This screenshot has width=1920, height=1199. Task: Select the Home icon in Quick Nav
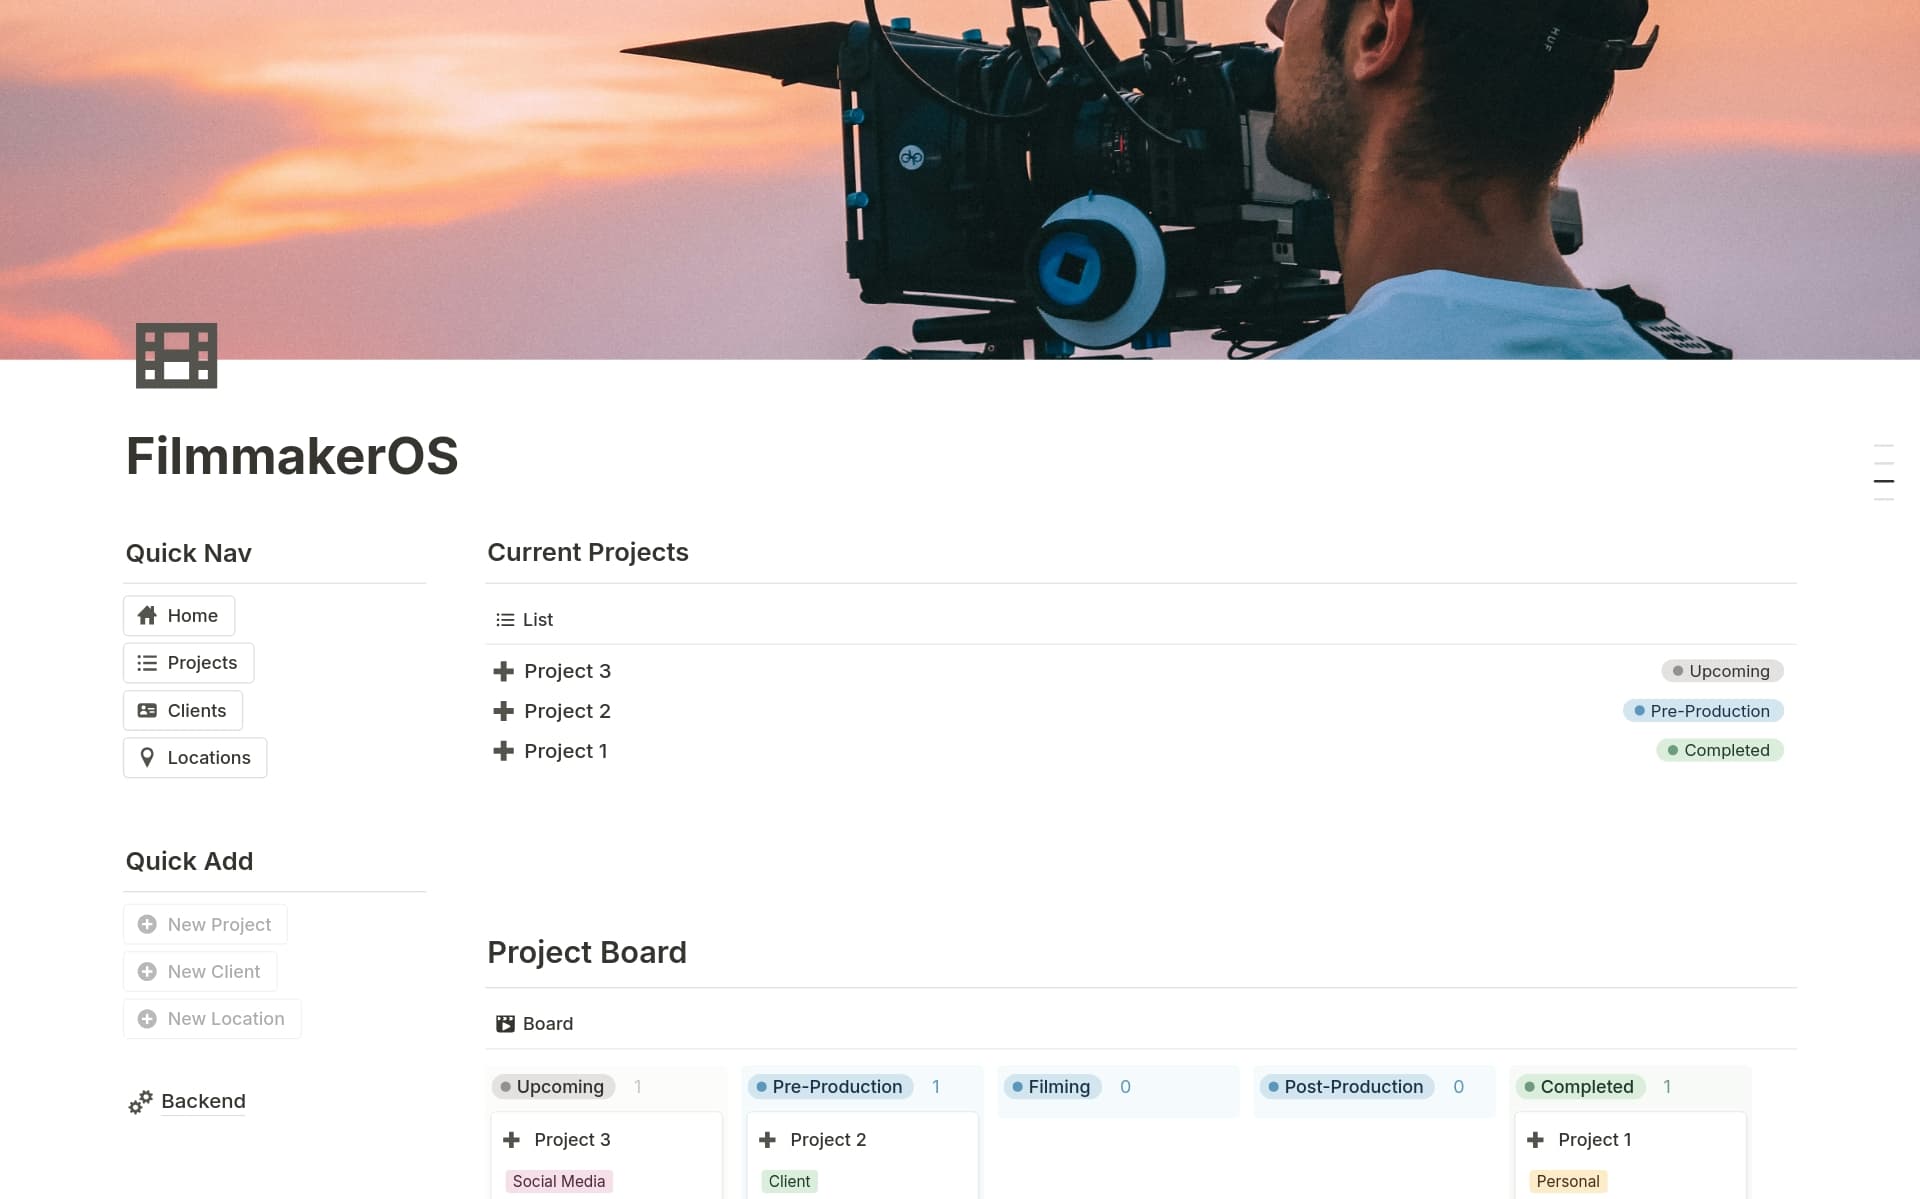[148, 615]
